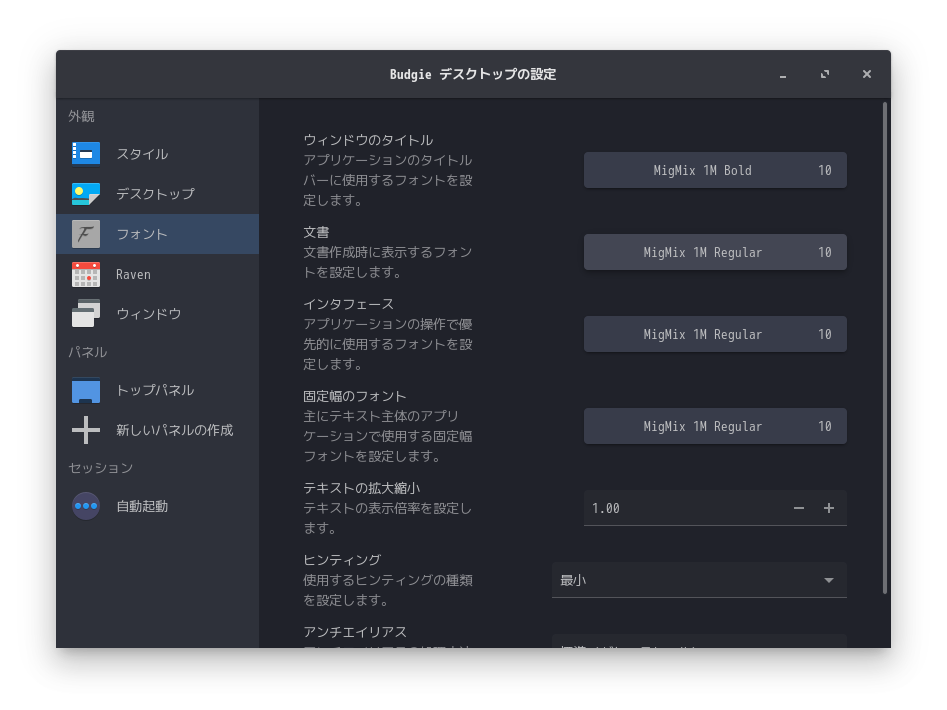Maximize the Budgie settings window
947x710 pixels.
click(x=825, y=74)
